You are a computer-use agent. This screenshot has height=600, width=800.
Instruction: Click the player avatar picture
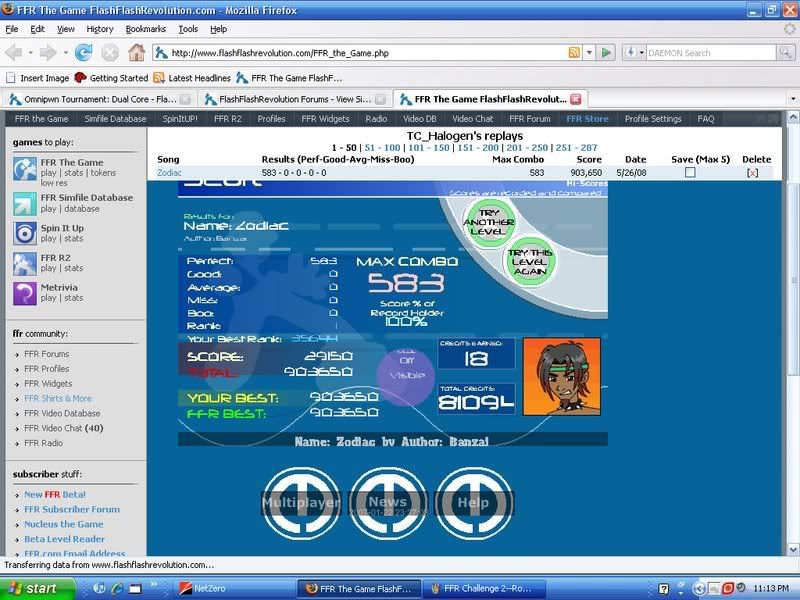(x=561, y=375)
